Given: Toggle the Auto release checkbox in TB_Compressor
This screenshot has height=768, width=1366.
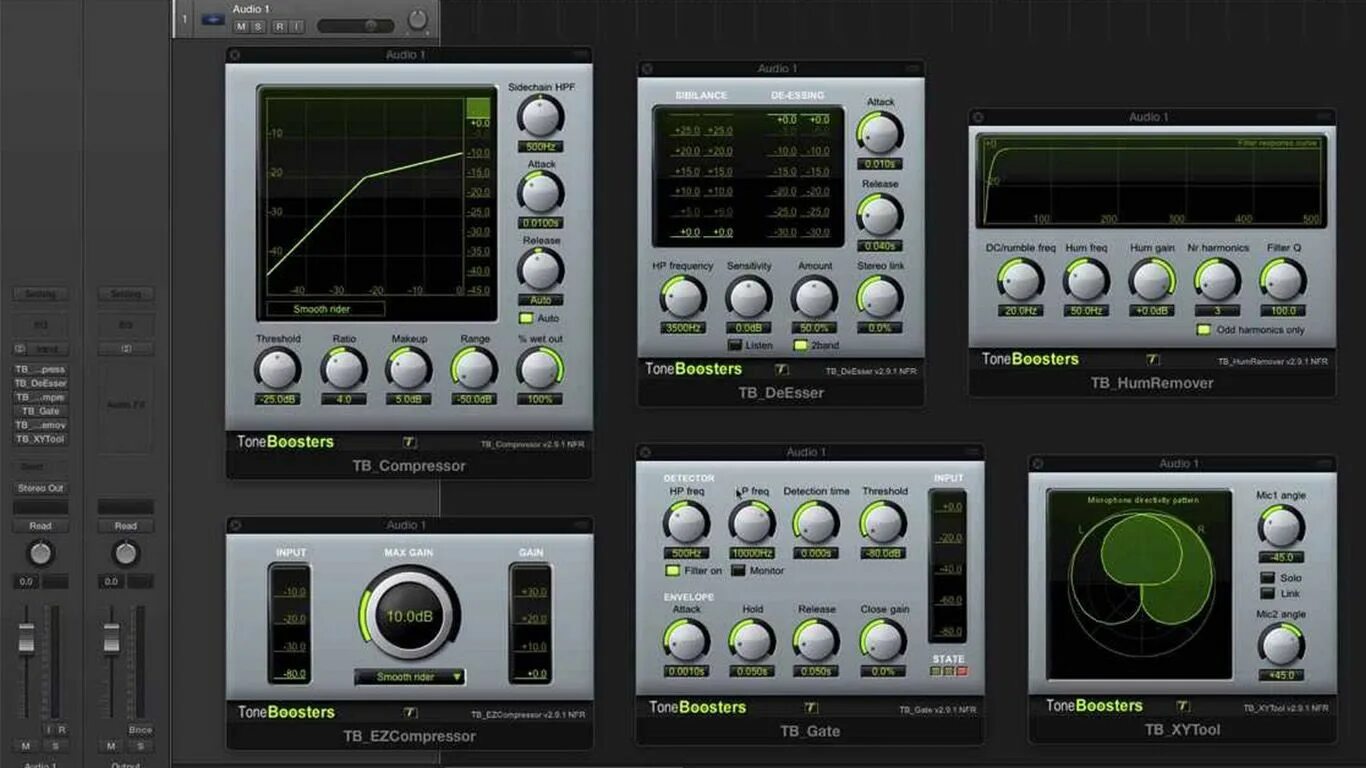Looking at the screenshot, I should pos(525,319).
